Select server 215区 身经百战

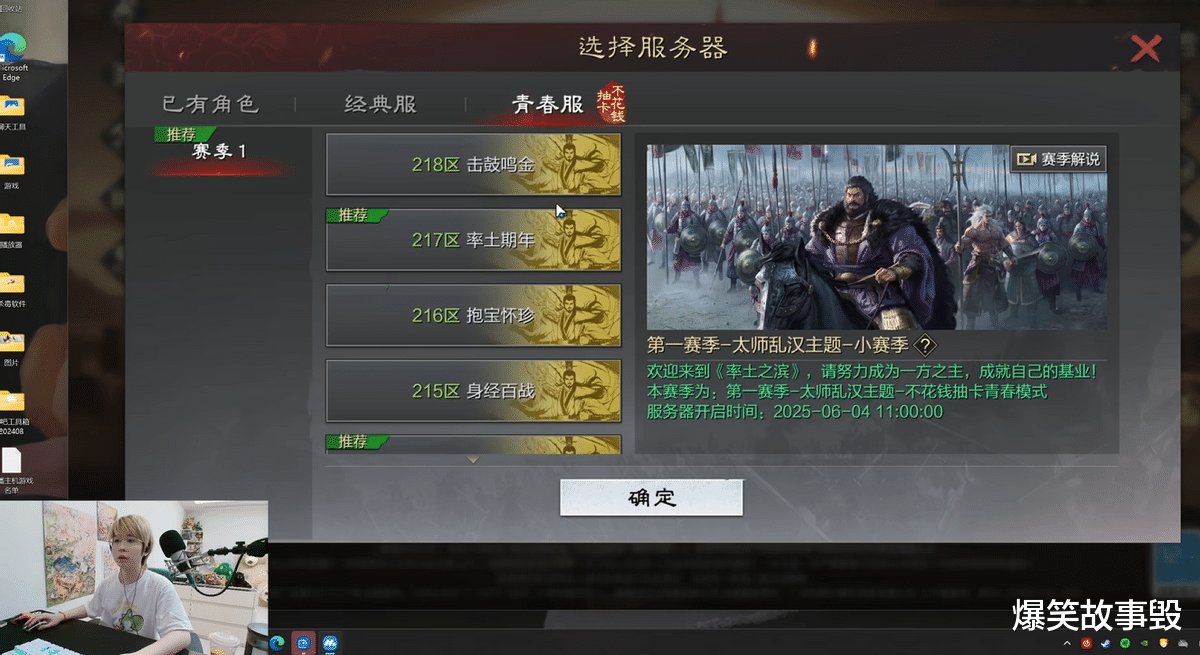[x=473, y=391]
